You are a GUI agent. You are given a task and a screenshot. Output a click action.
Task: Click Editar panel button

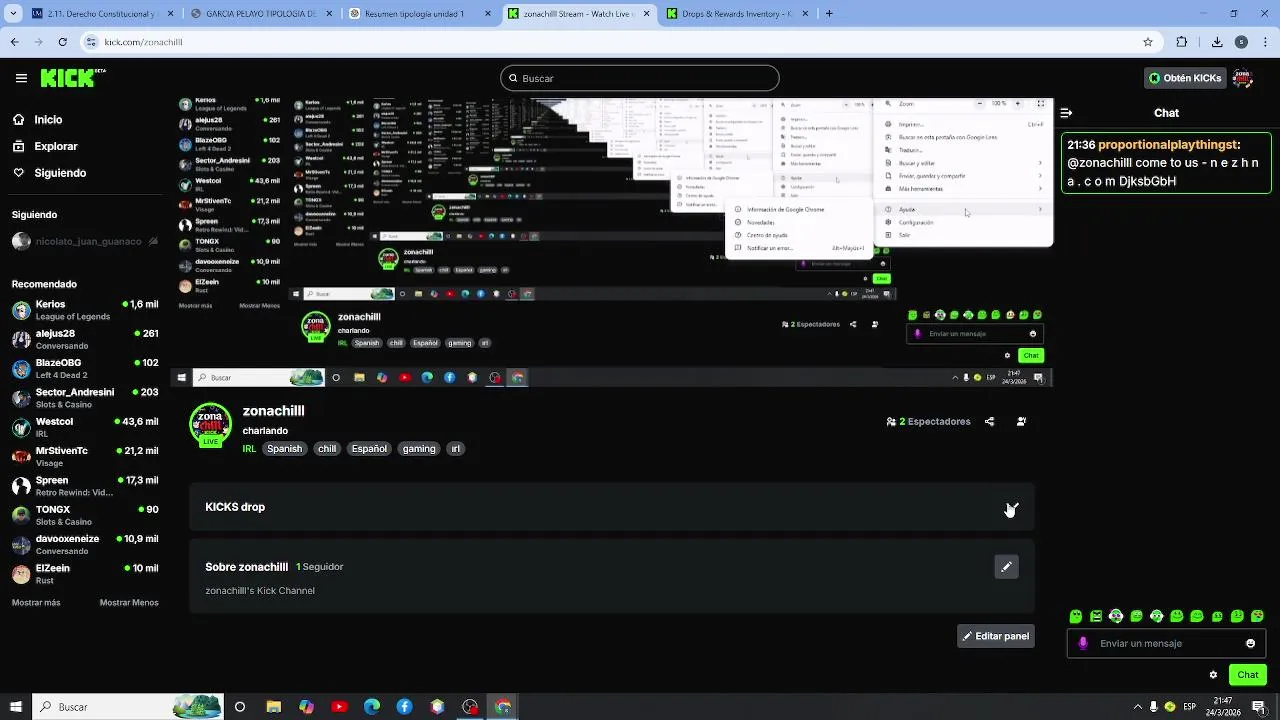pos(996,636)
